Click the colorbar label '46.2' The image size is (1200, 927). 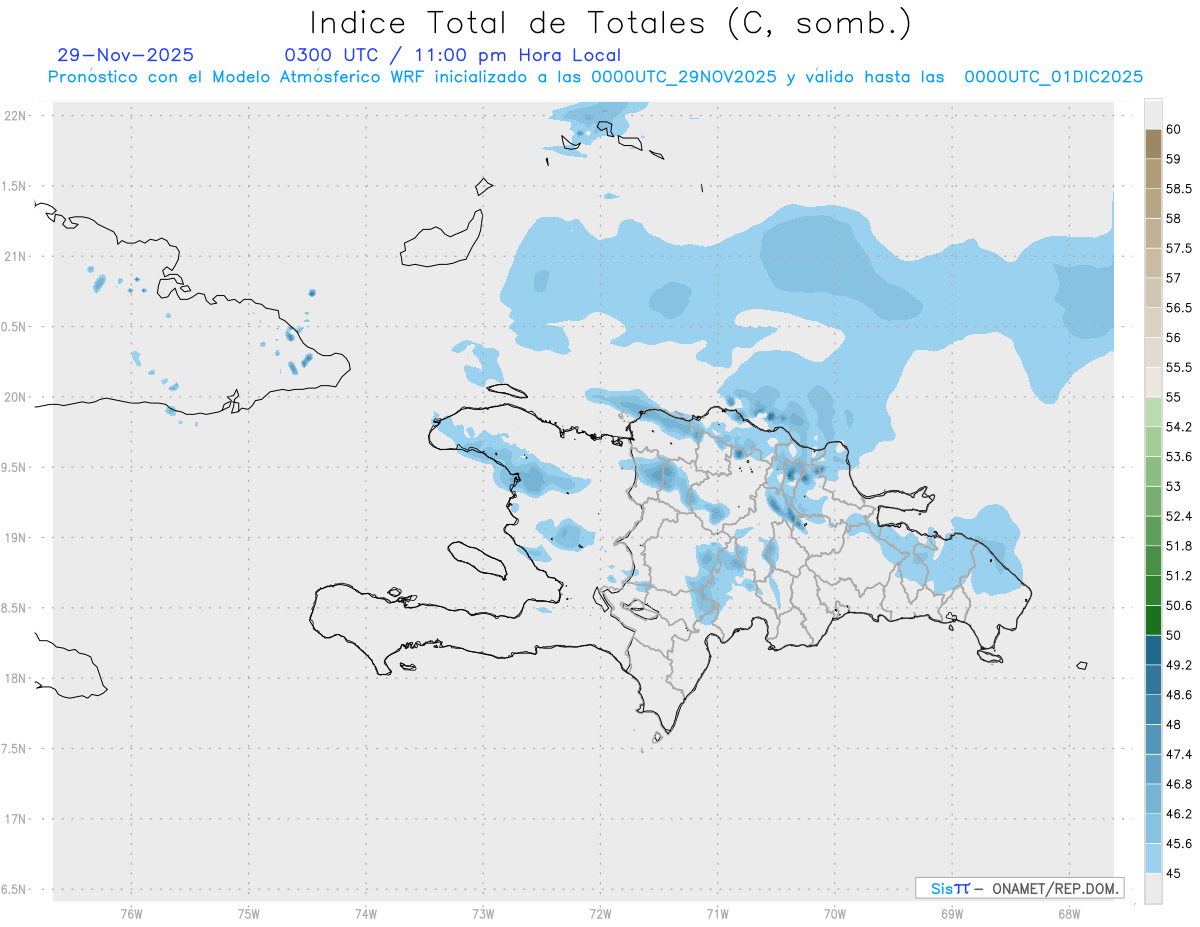[x=1178, y=814]
